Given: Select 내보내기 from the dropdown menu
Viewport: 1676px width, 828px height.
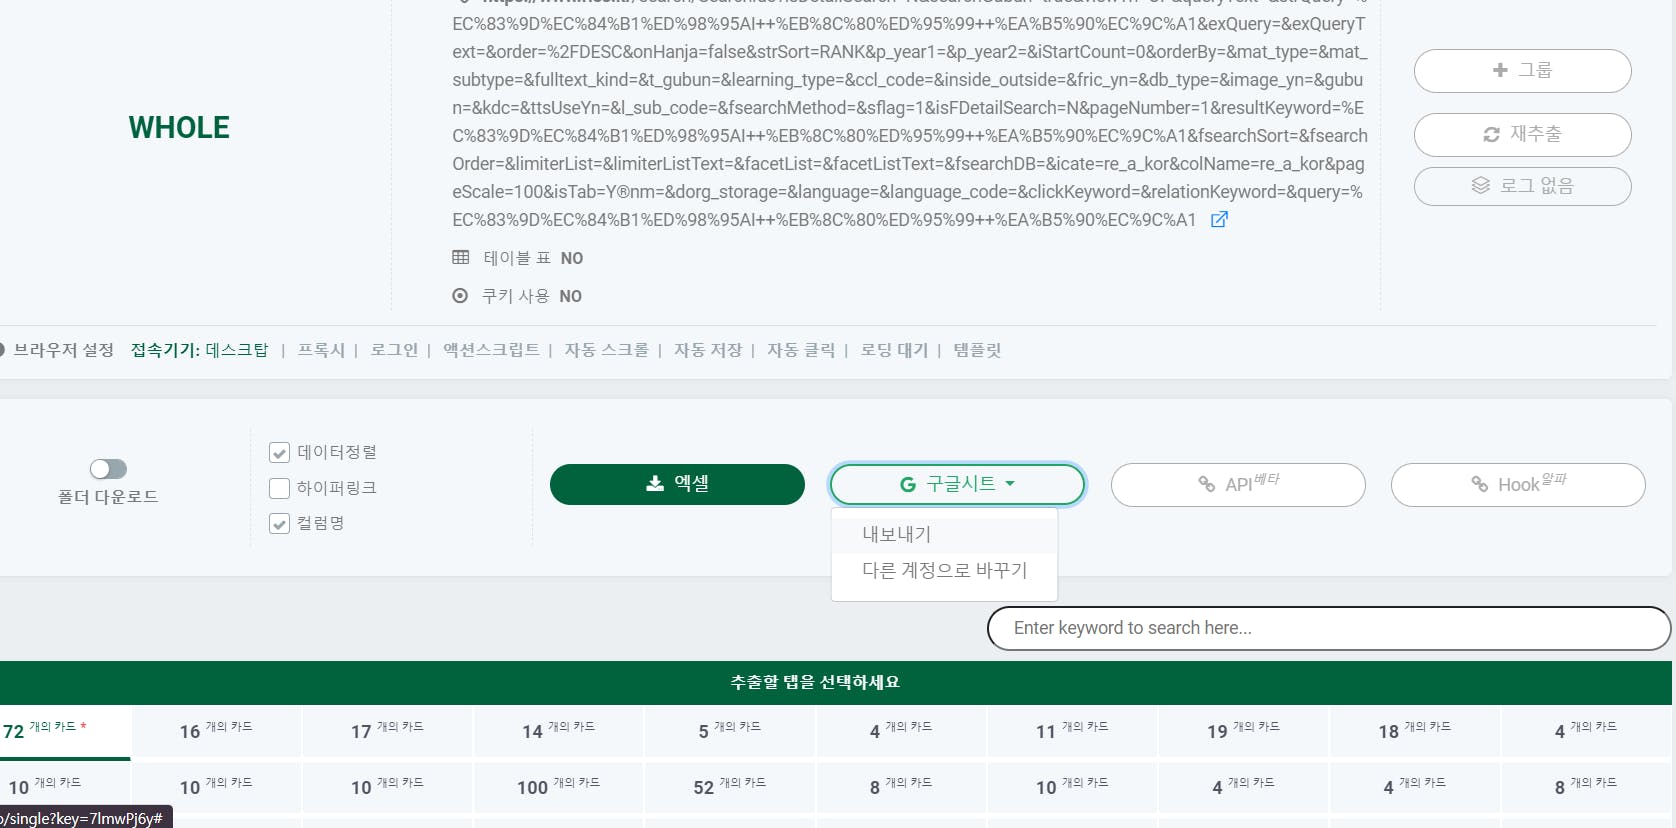Looking at the screenshot, I should click(x=896, y=534).
